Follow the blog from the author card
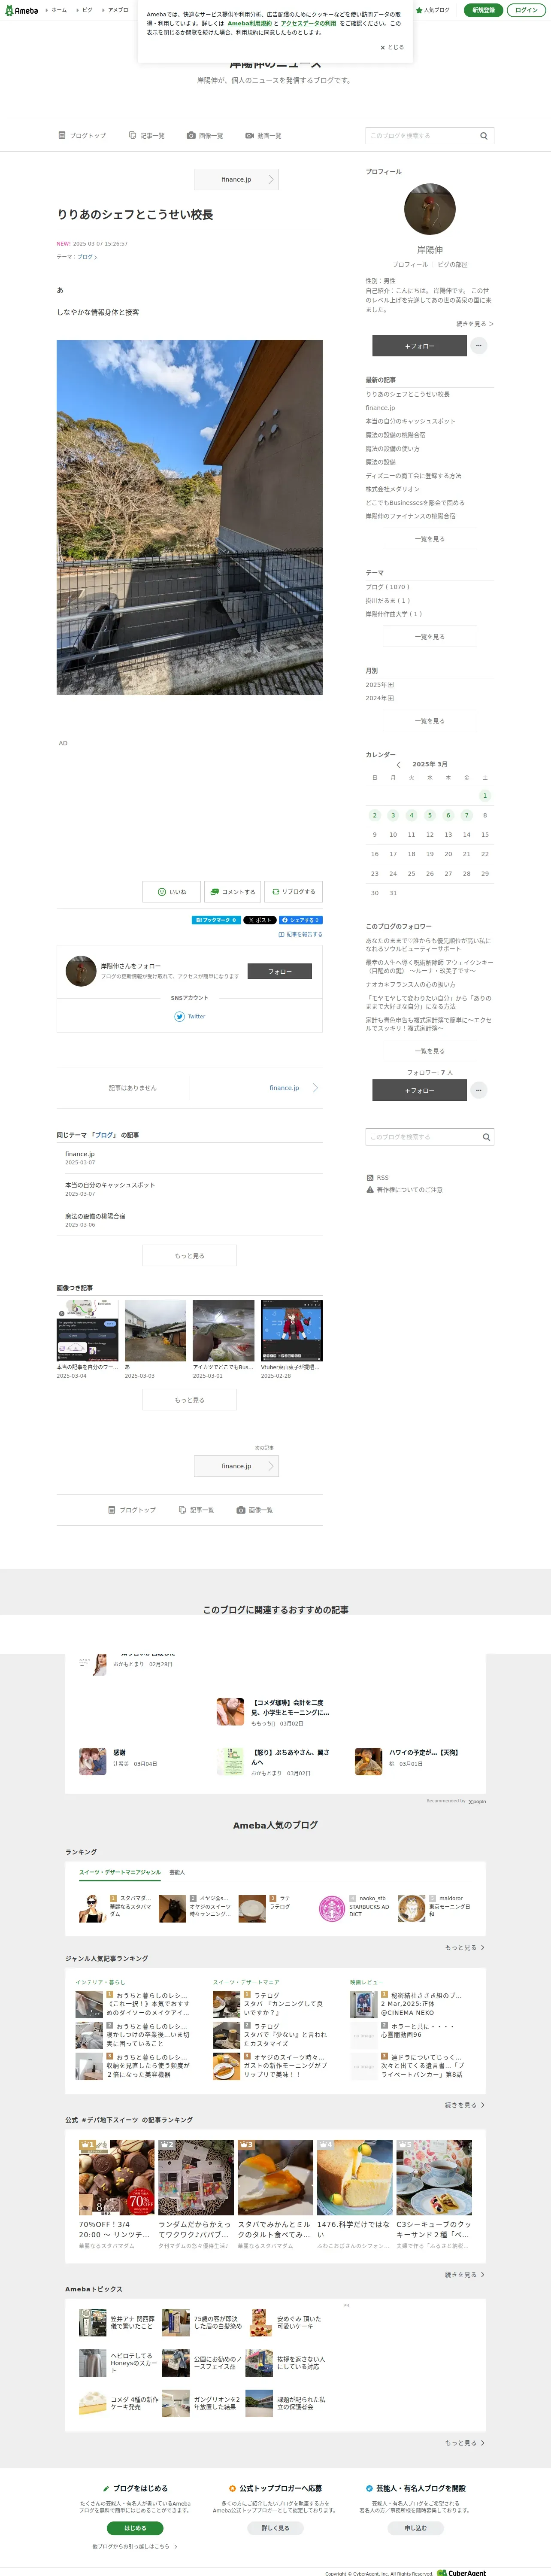Screen dimensions: 551x2576 [279, 971]
